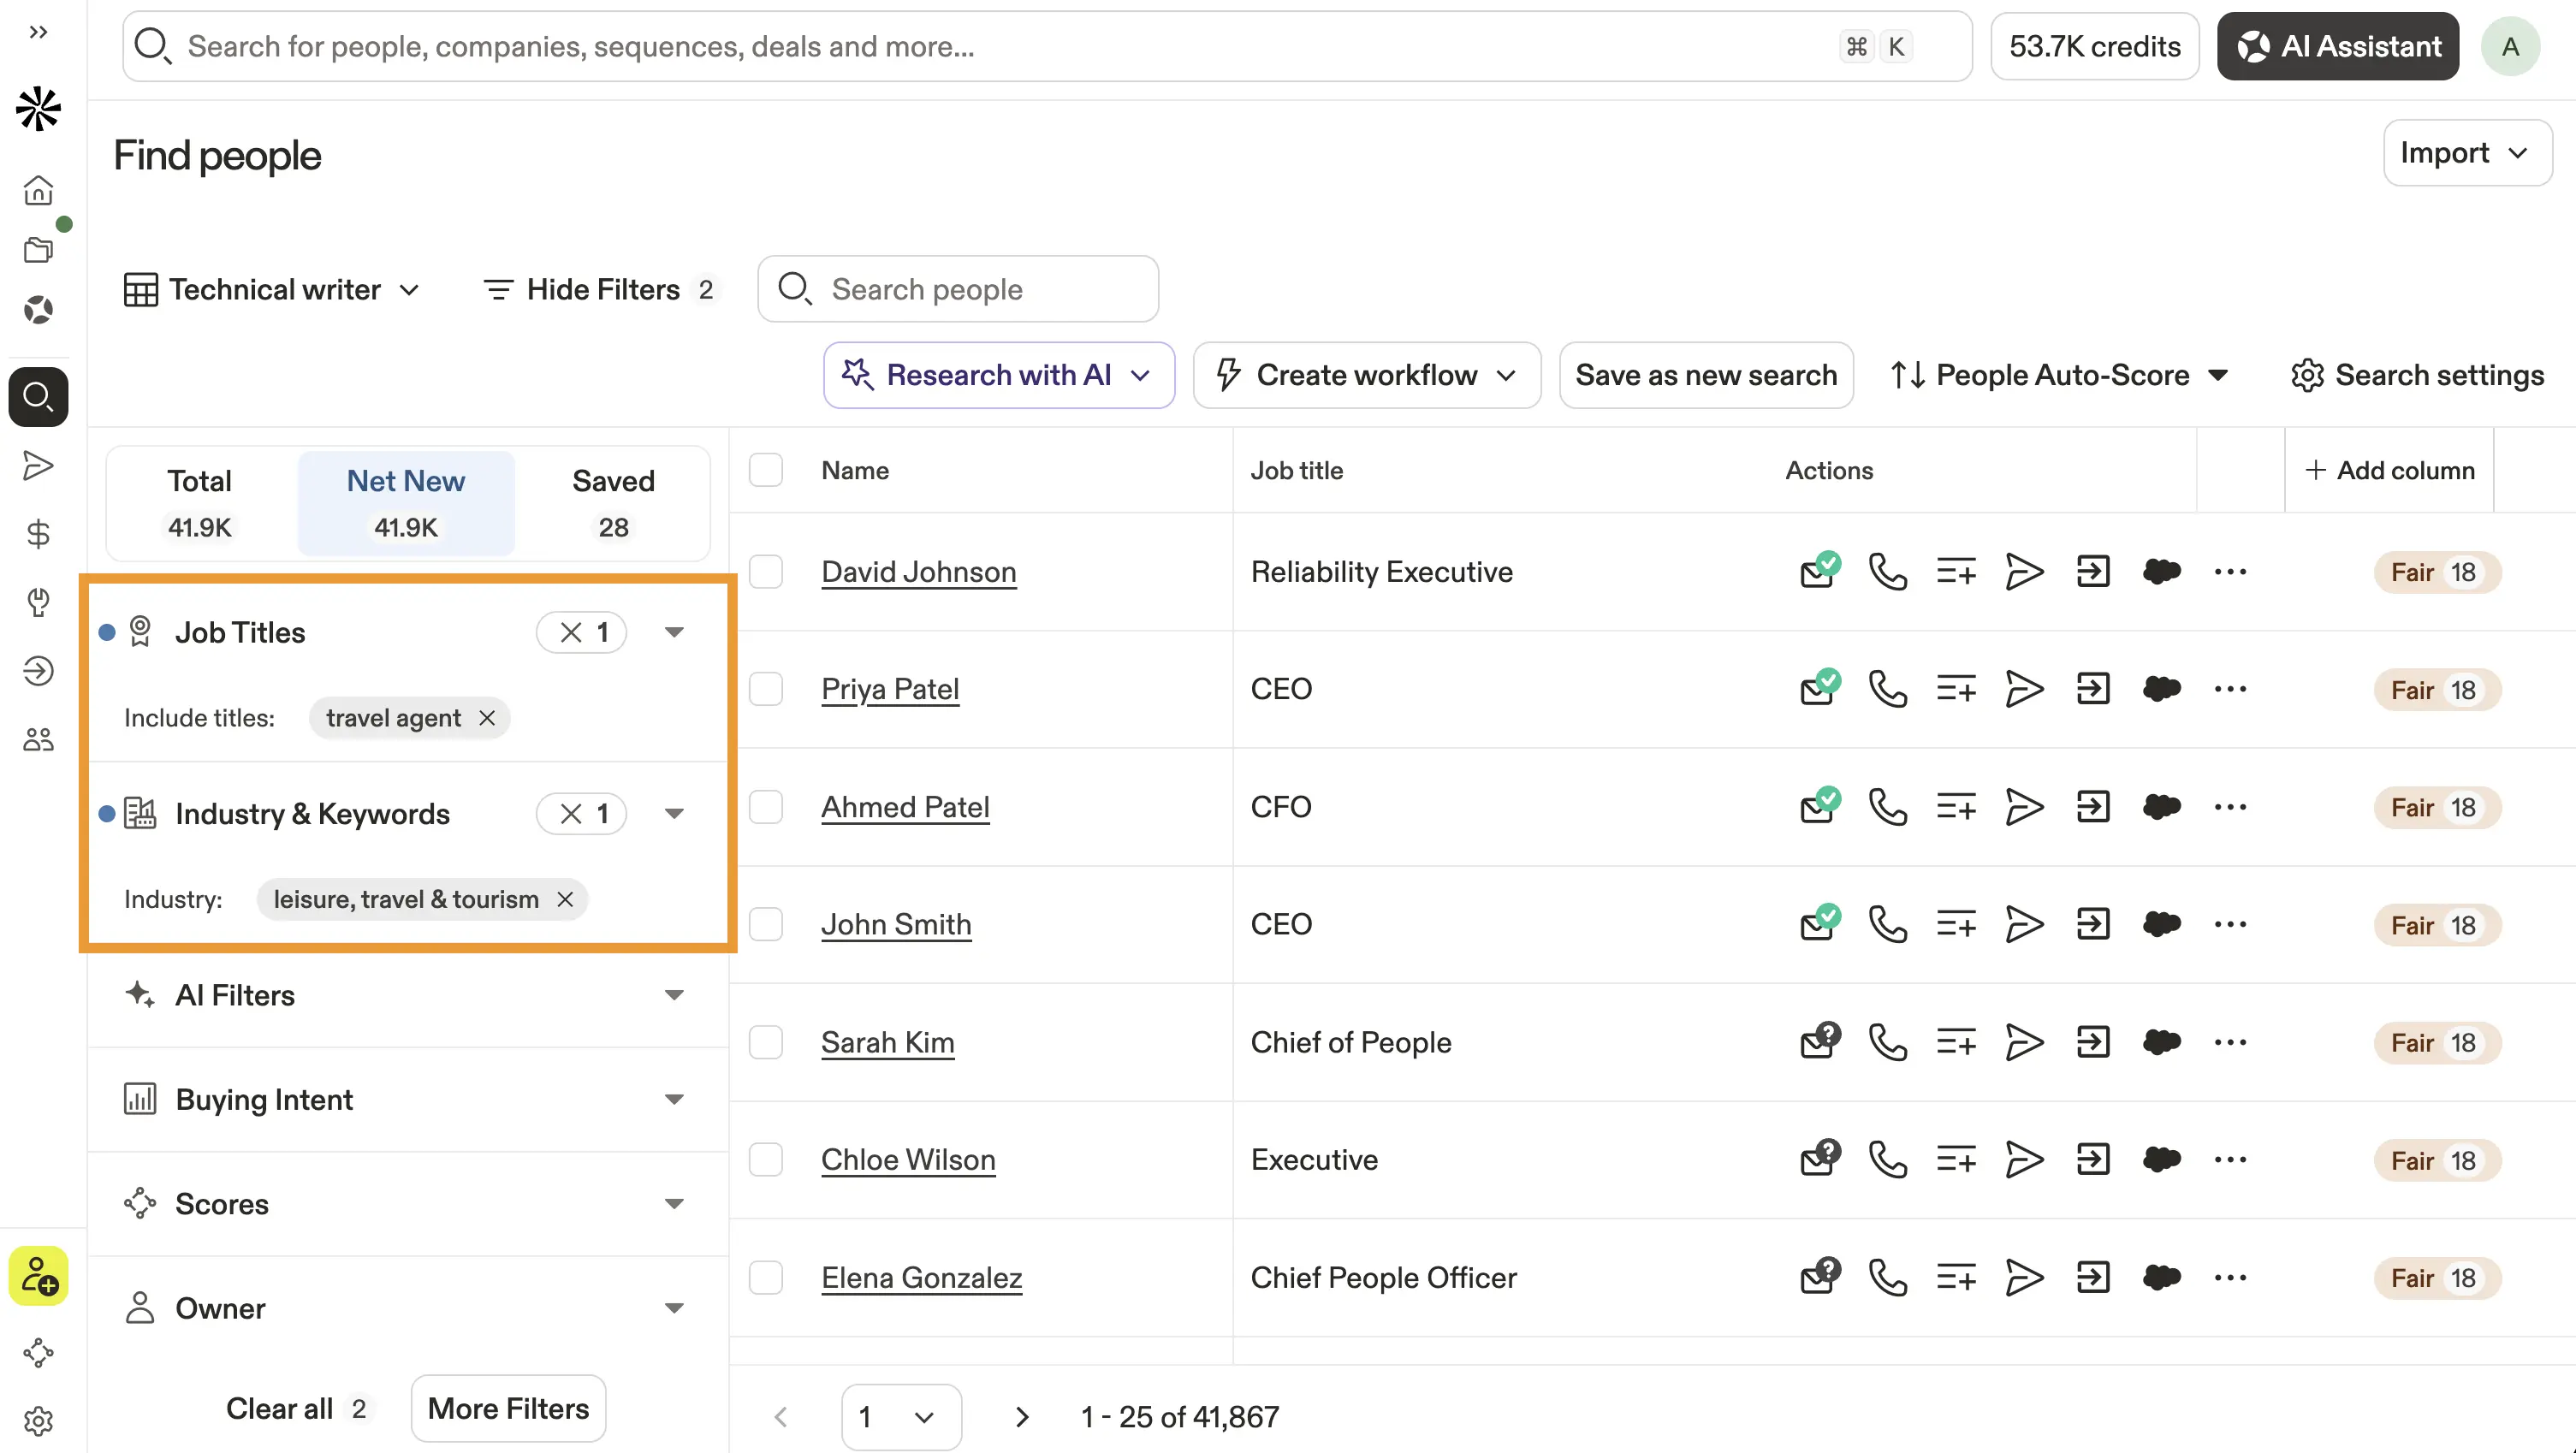Check the Ahmed Patel row checkbox
This screenshot has height=1453, width=2576.
pos(766,807)
